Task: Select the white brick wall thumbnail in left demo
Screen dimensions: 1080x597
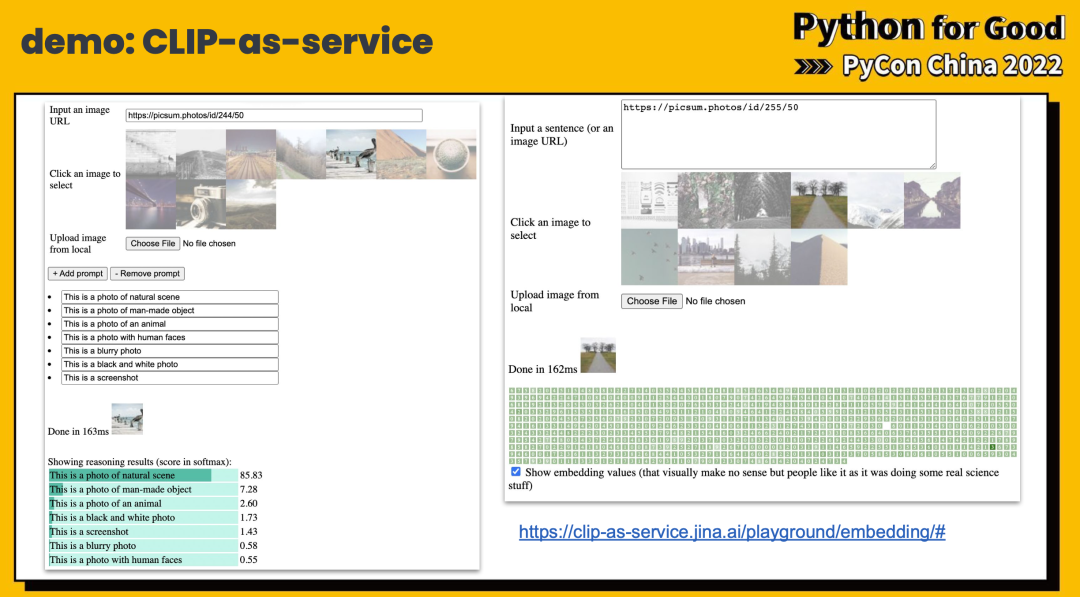Action: (151, 154)
